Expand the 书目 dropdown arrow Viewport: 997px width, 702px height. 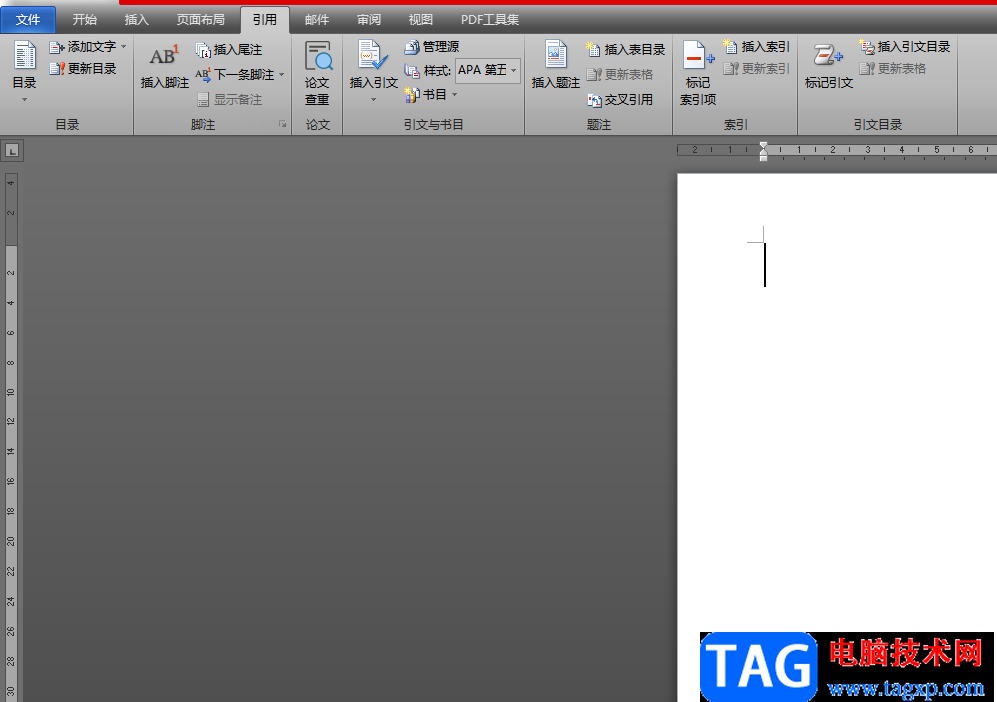pyautogui.click(x=454, y=95)
